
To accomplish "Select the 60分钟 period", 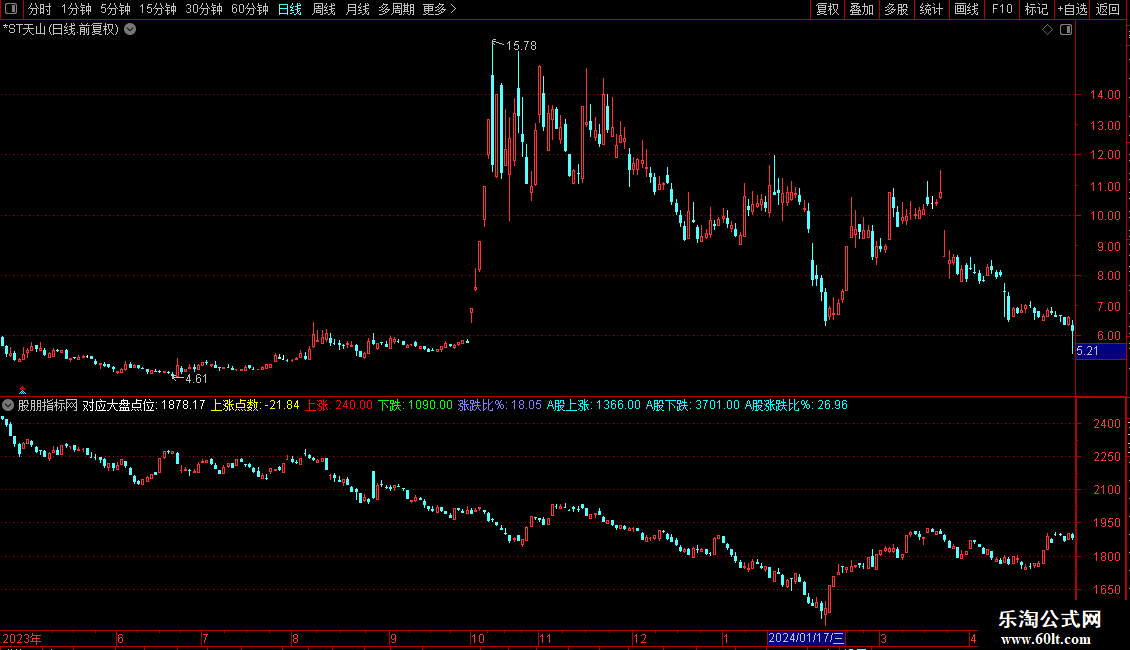I will click(250, 9).
